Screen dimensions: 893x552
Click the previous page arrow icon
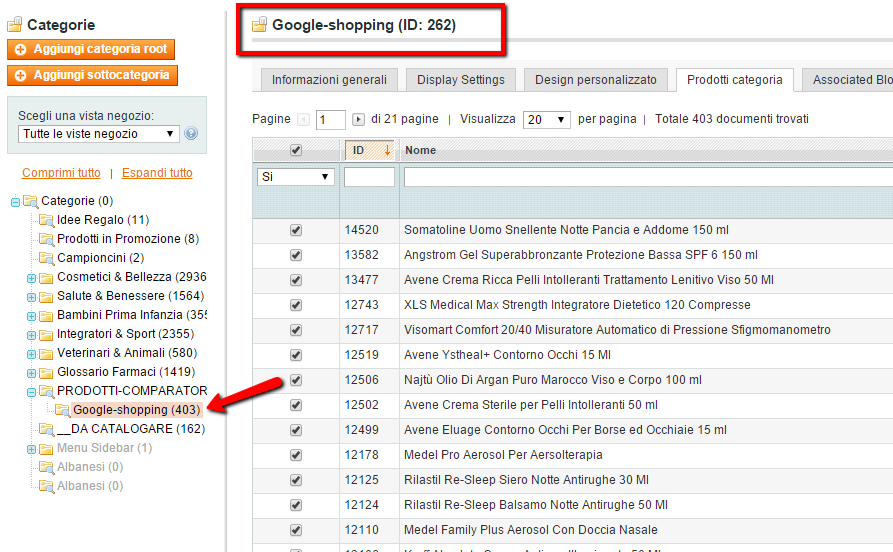(x=304, y=120)
